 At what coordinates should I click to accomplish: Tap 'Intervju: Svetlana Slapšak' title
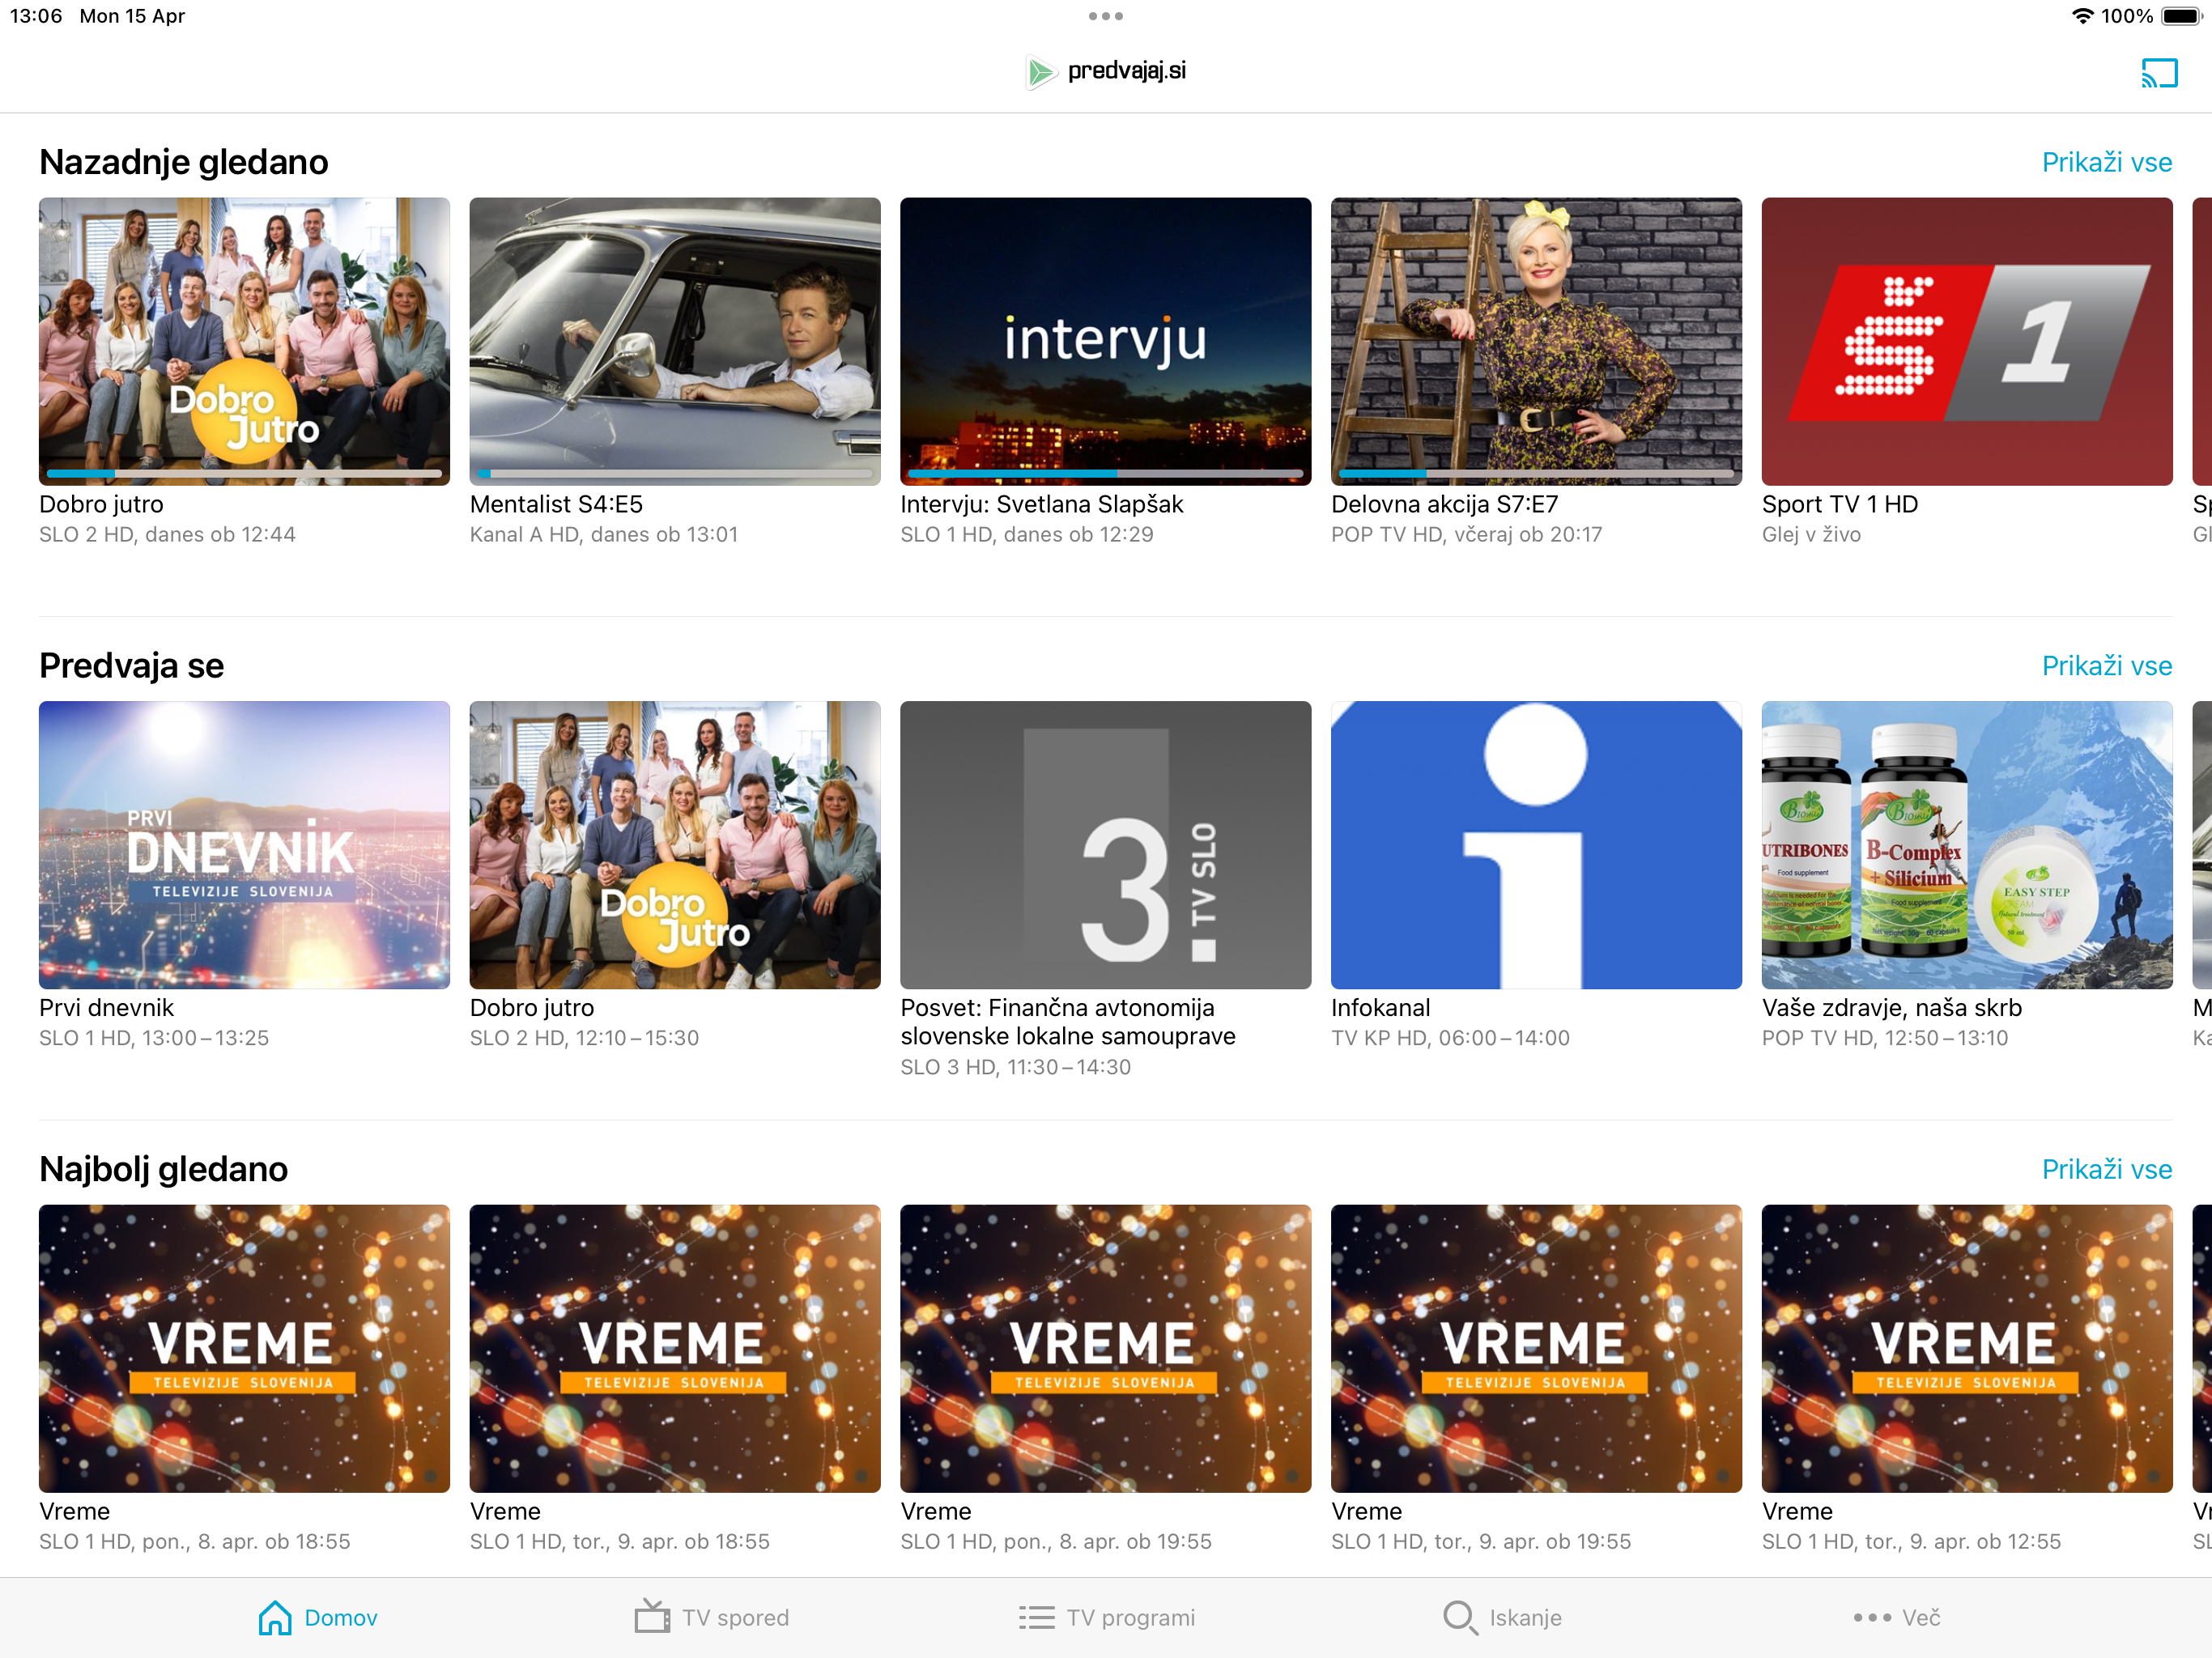click(x=1041, y=504)
